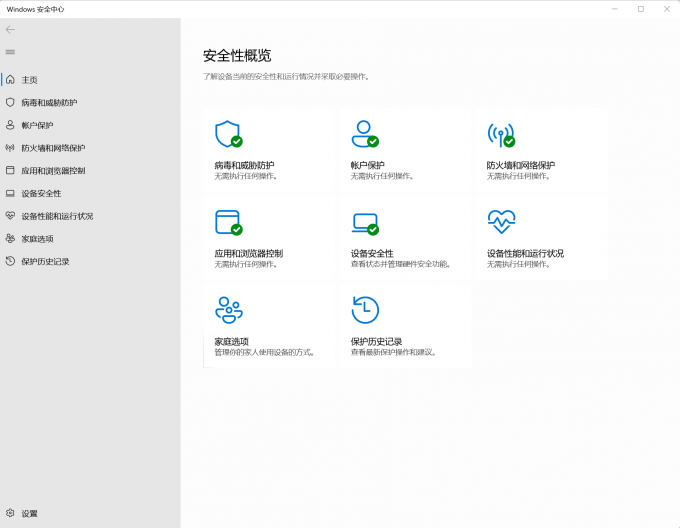The image size is (680, 528).
Task: Click text 查看状态并管理硬件安全功能。
Action: (x=401, y=264)
